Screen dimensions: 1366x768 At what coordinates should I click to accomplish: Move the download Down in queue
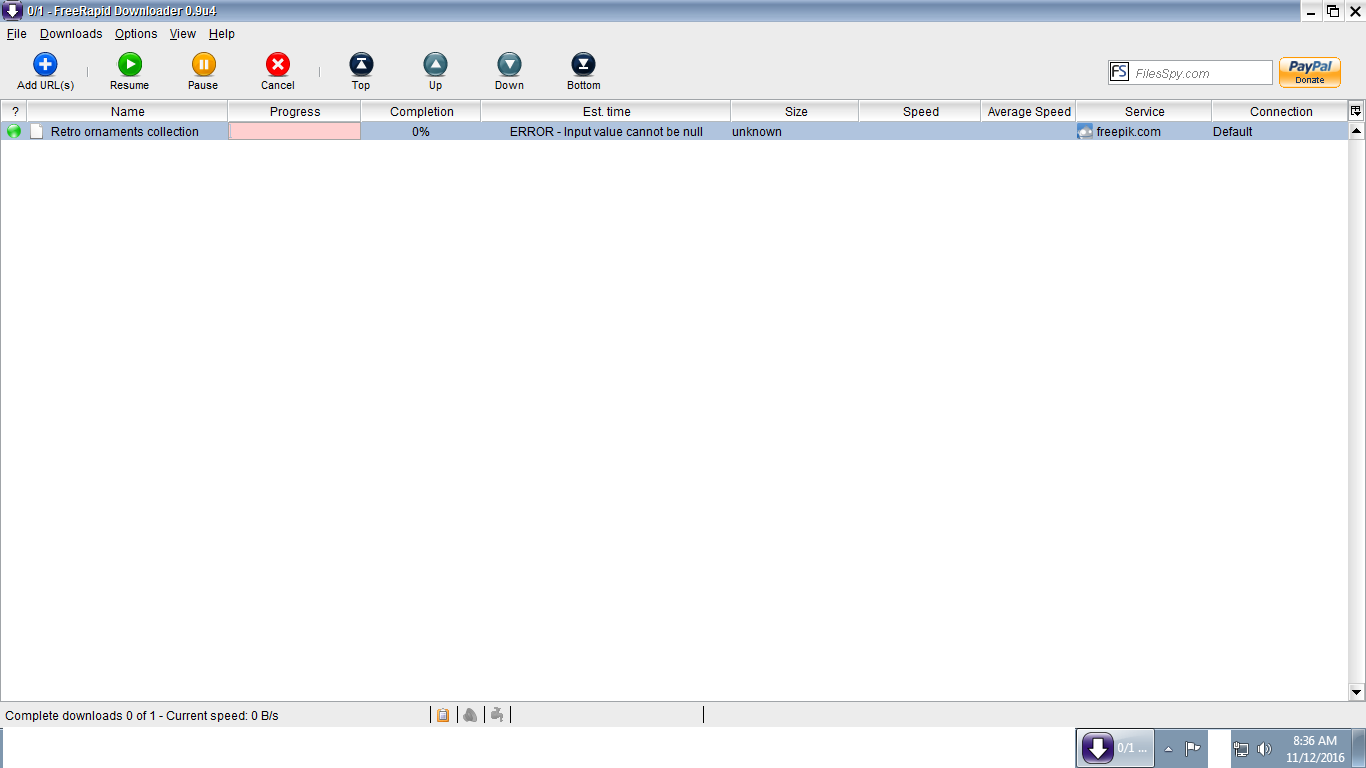509,65
